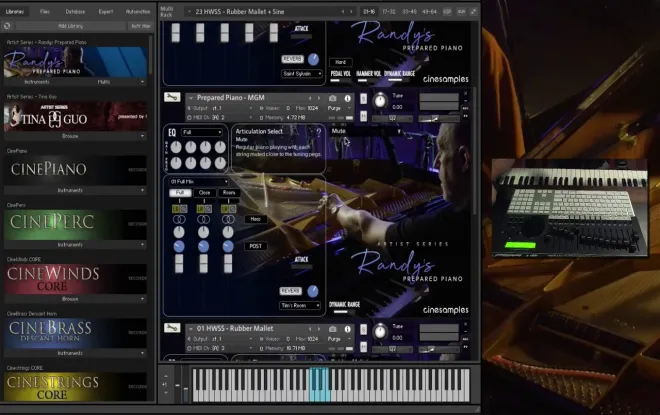Image resolution: width=660 pixels, height=415 pixels.
Task: Adjust blue reverb knob beside Tim's Room REVERB
Action: coord(313,291)
